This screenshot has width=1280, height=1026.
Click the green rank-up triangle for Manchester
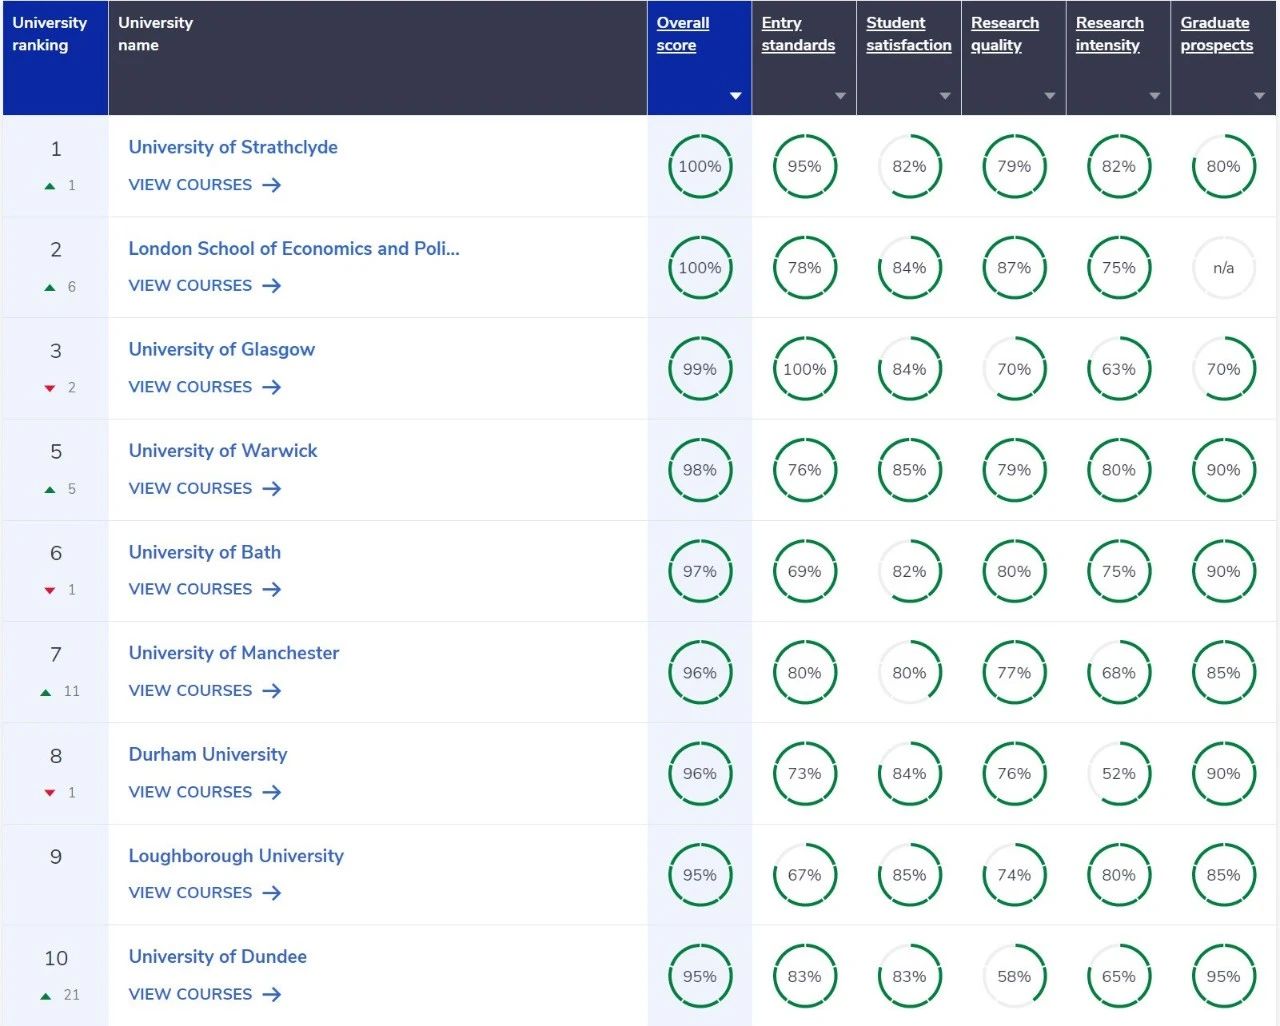pos(46,692)
